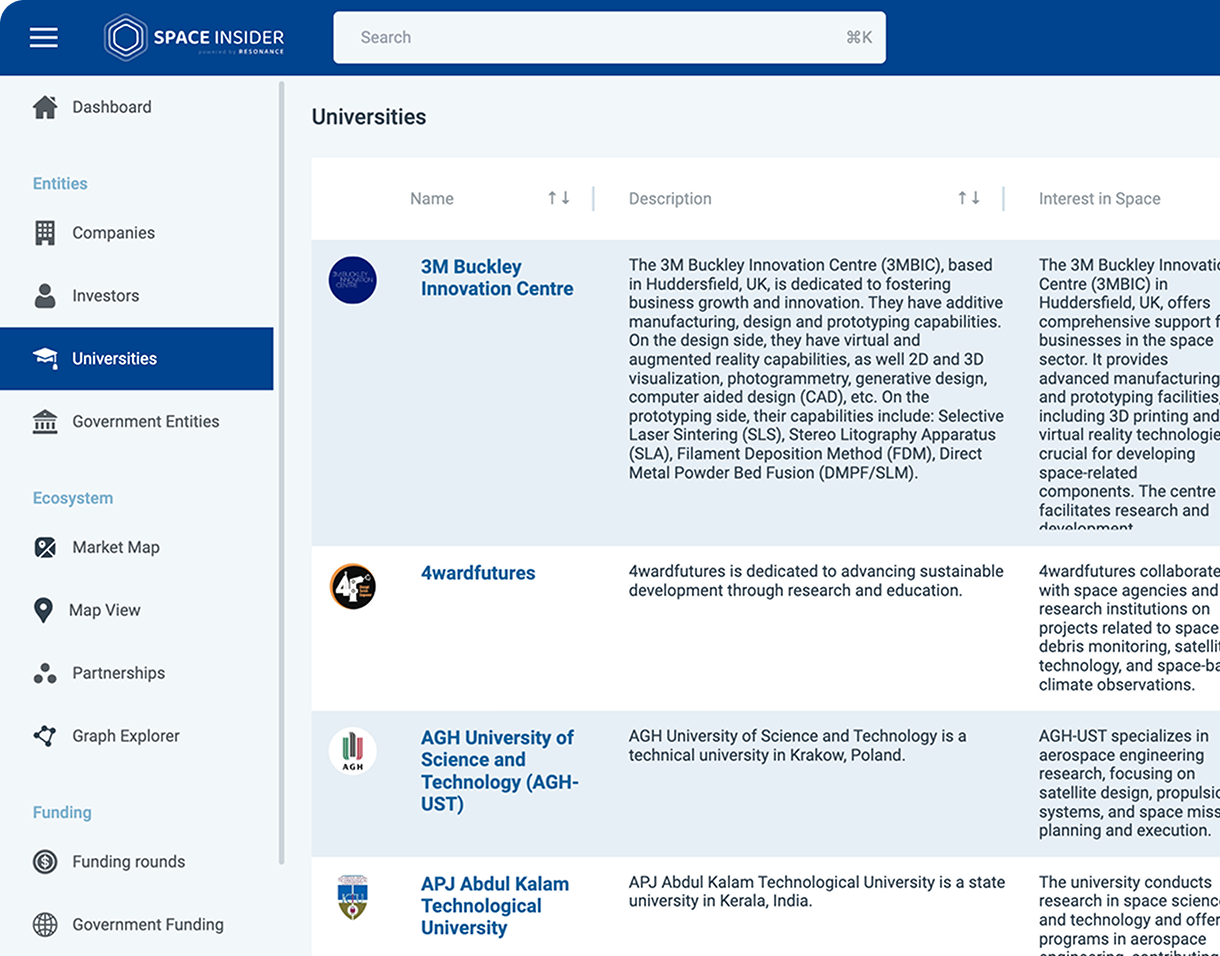The image size is (1220, 956).
Task: Click the ⌘K shortcut hint in search
Action: (x=859, y=38)
